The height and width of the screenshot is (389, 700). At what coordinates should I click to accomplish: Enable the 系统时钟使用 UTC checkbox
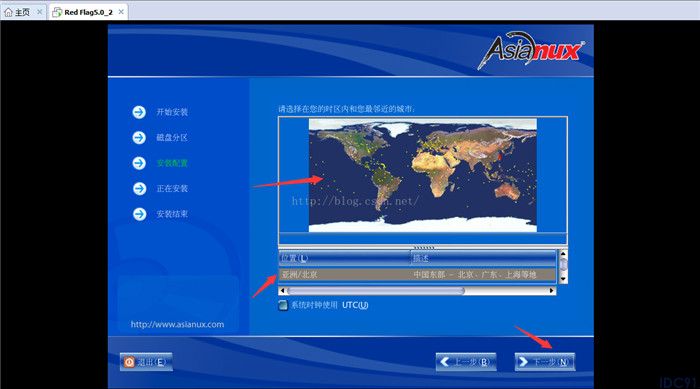283,305
